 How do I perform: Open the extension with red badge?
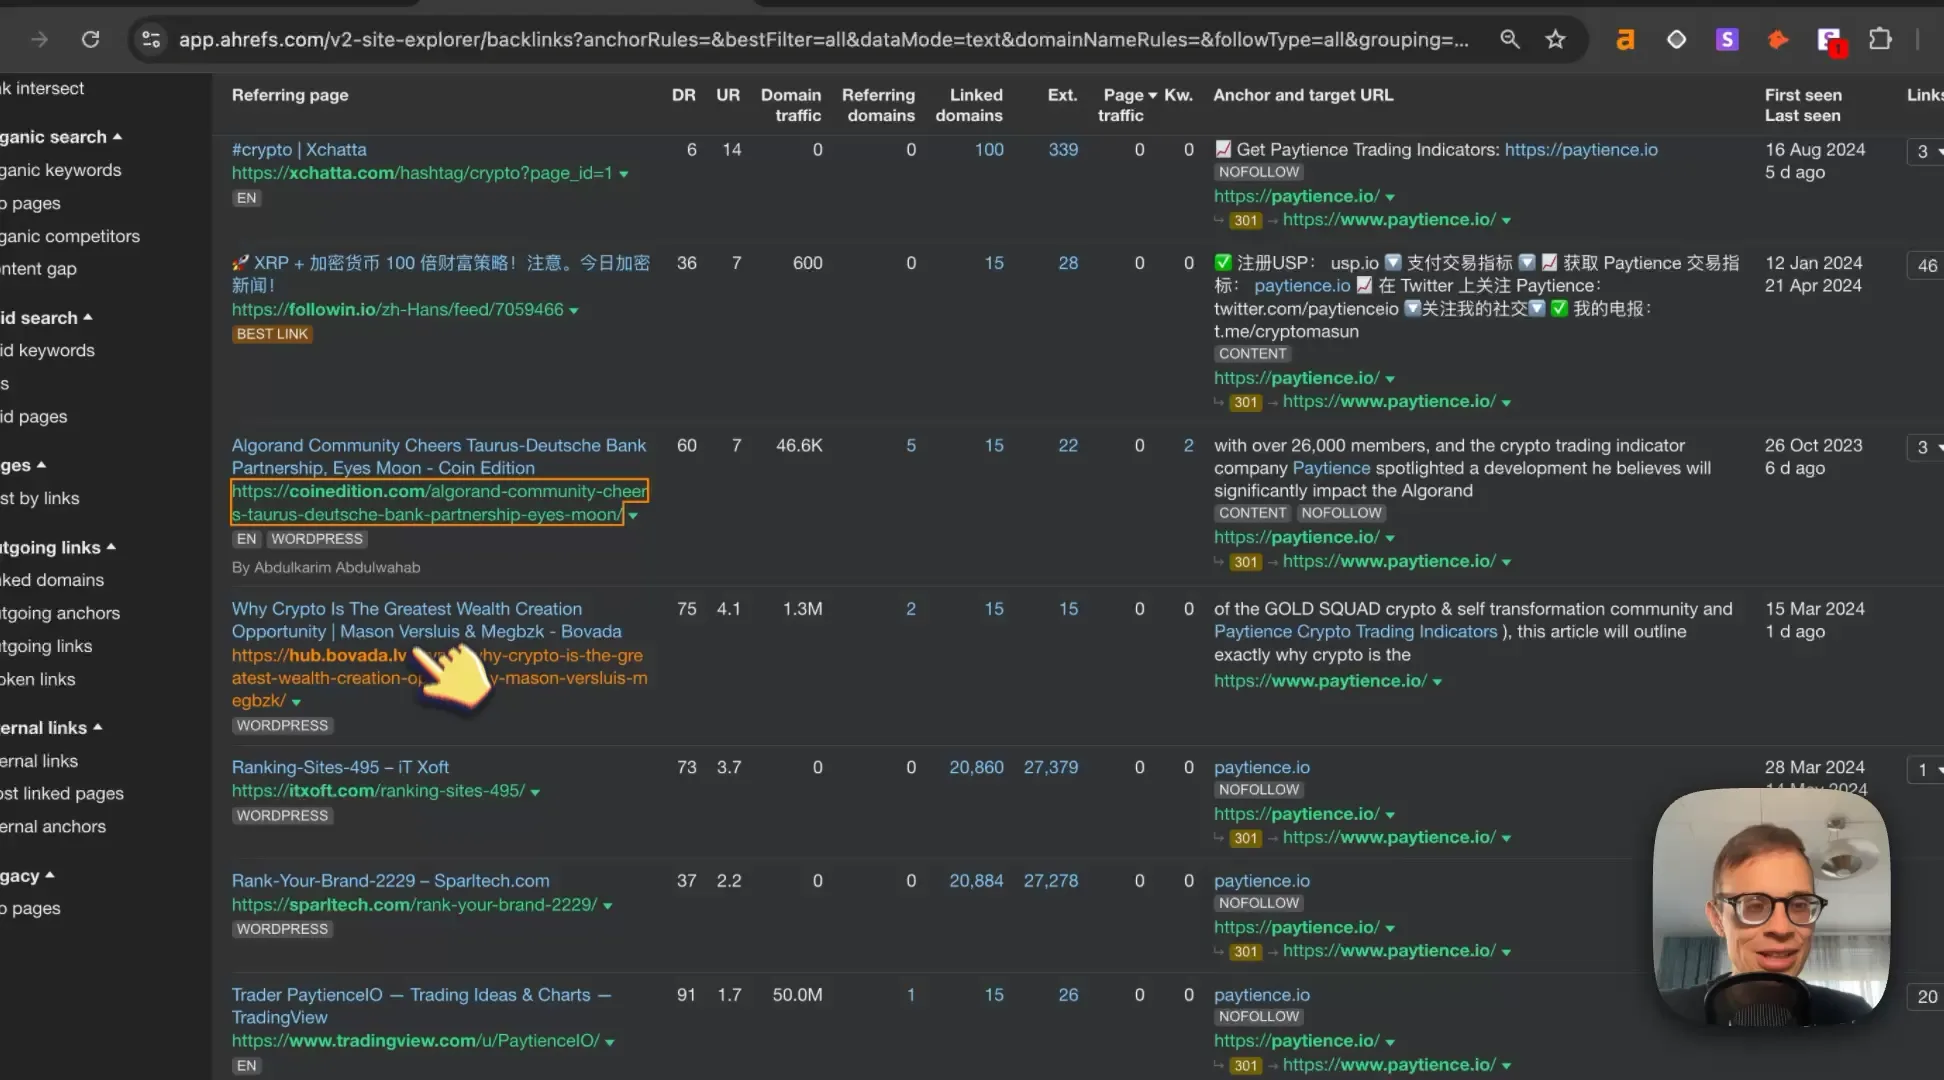click(1830, 40)
